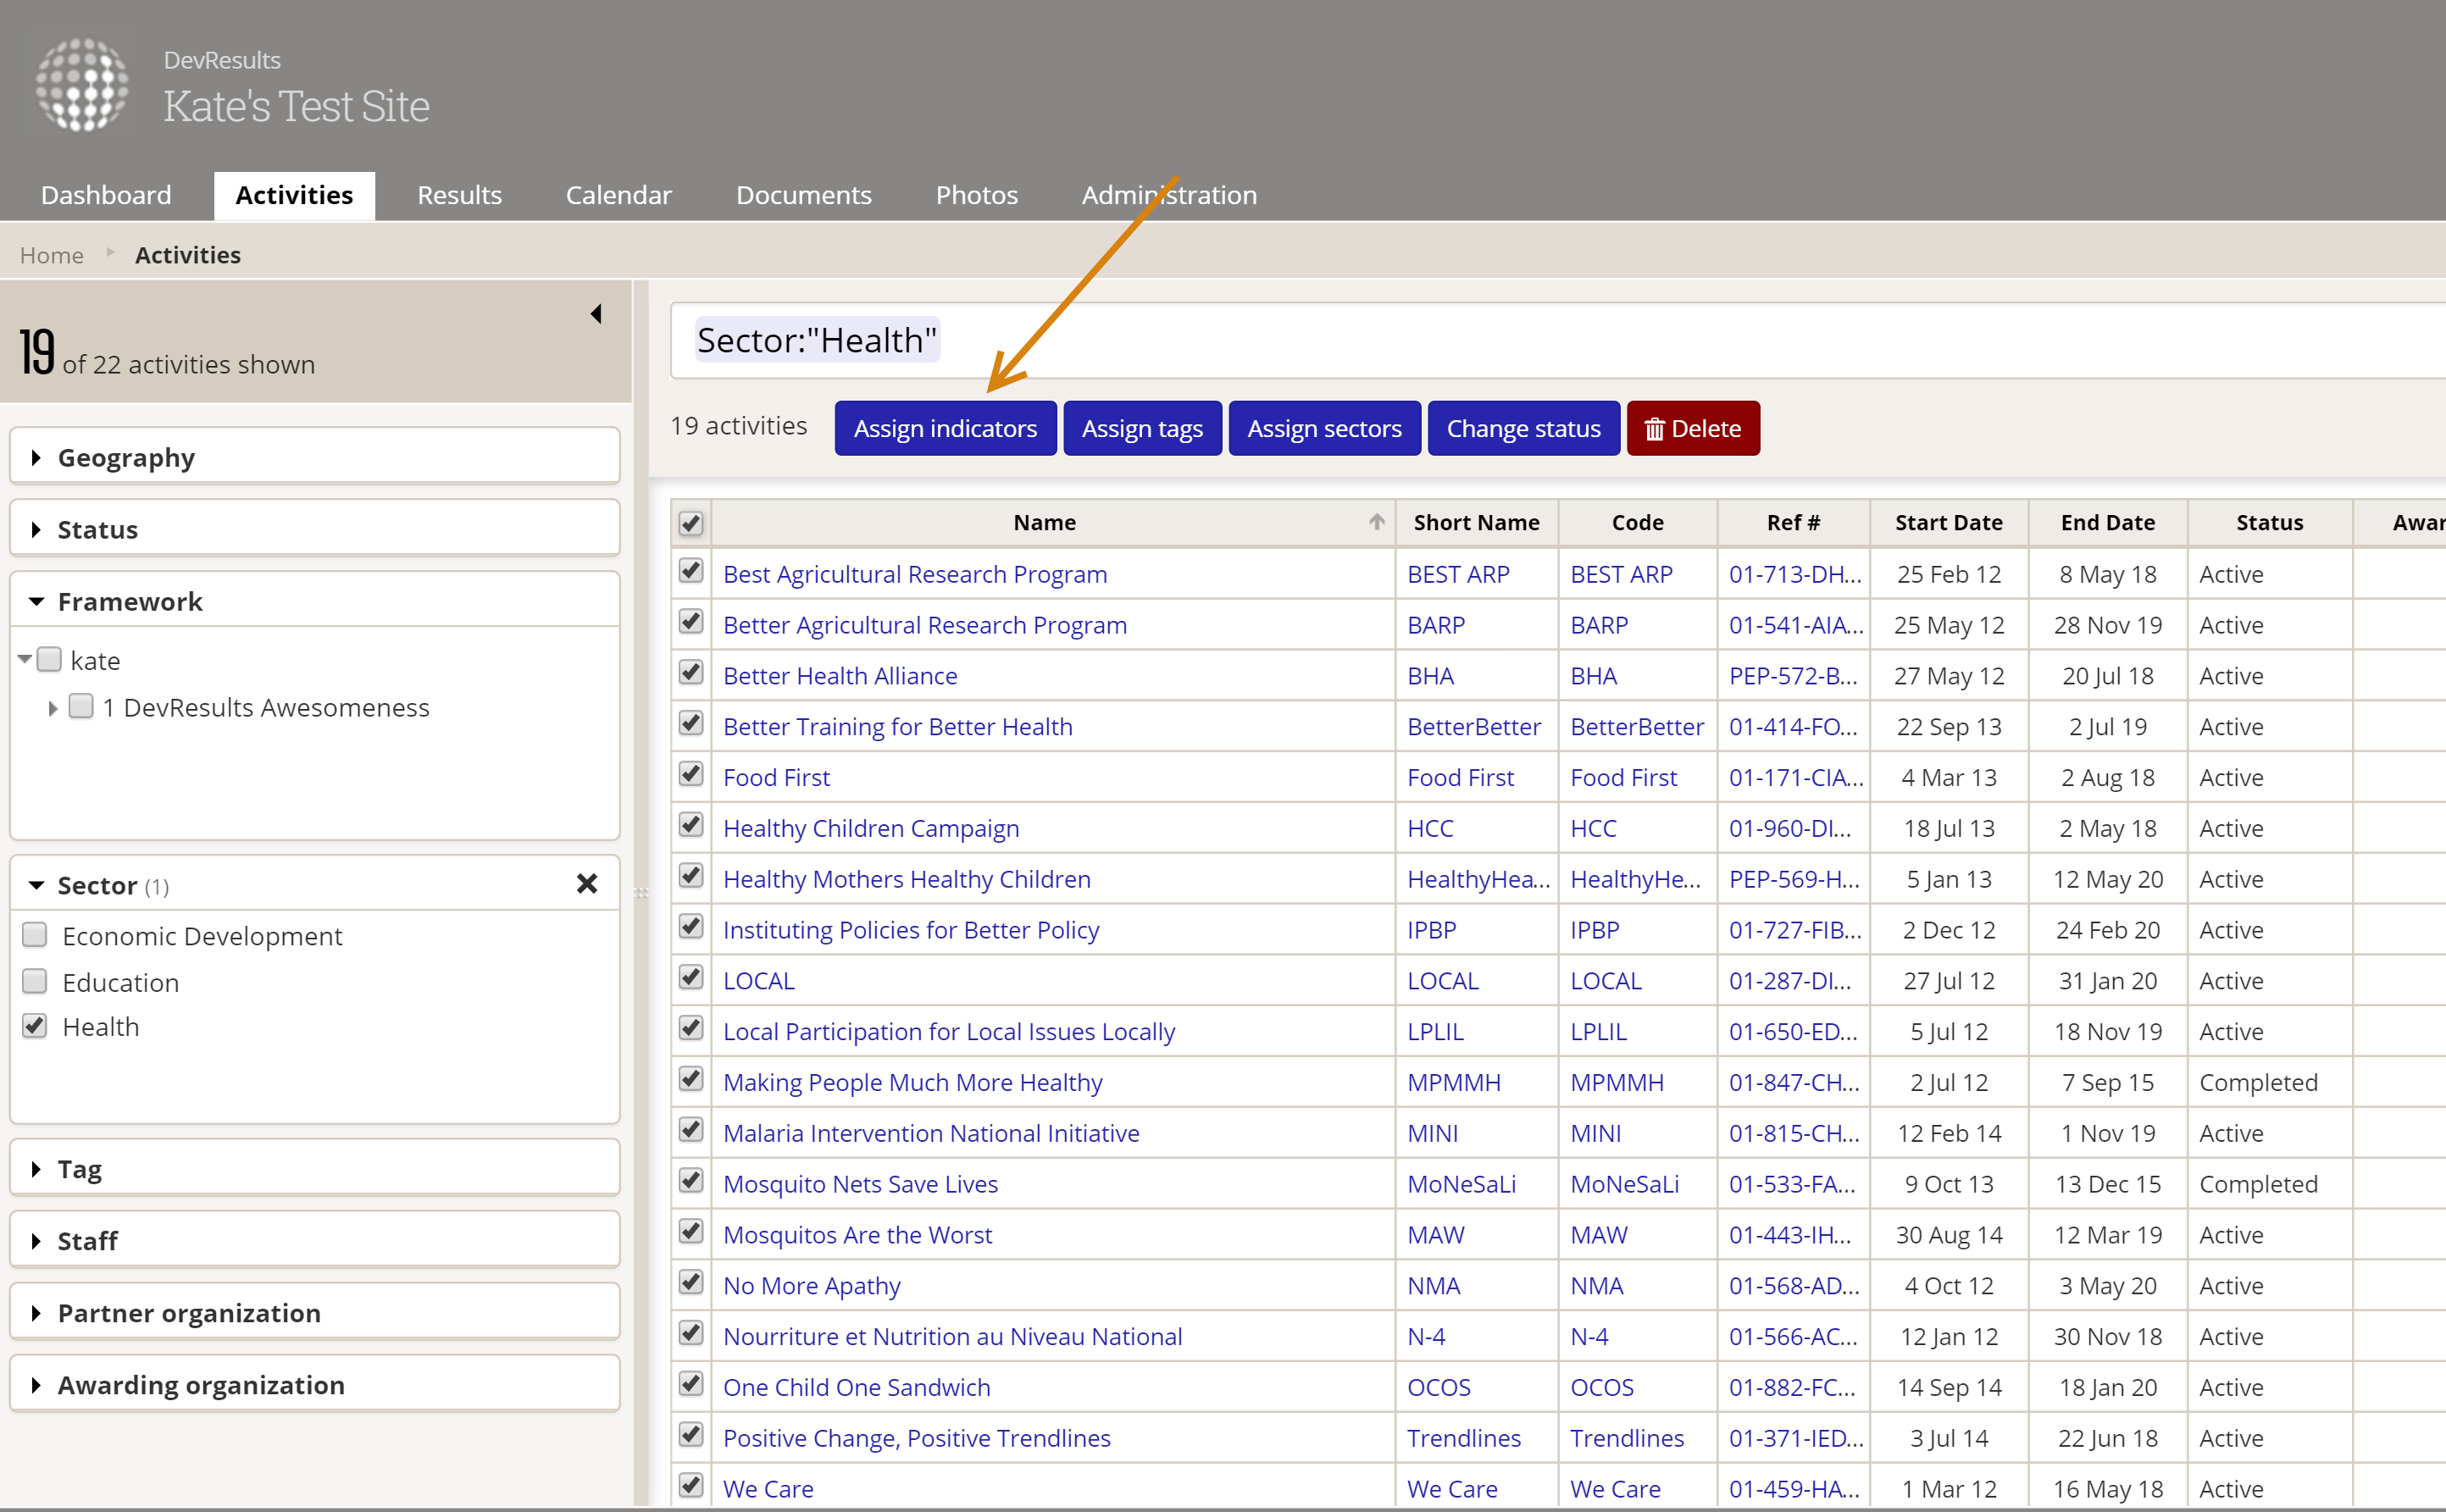Viewport: 2446px width, 1512px height.
Task: Sort by Name column arrow
Action: tap(1376, 522)
